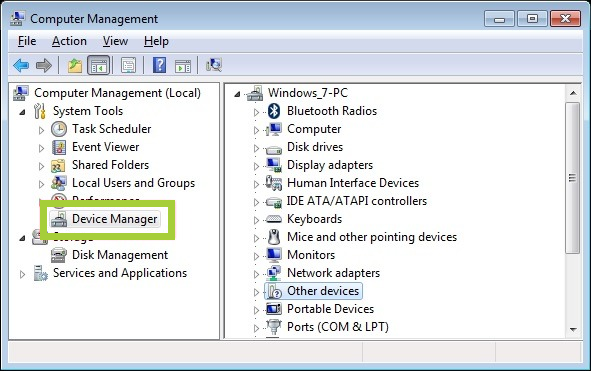Click the Up one level folder icon
The height and width of the screenshot is (371, 591).
click(x=75, y=66)
